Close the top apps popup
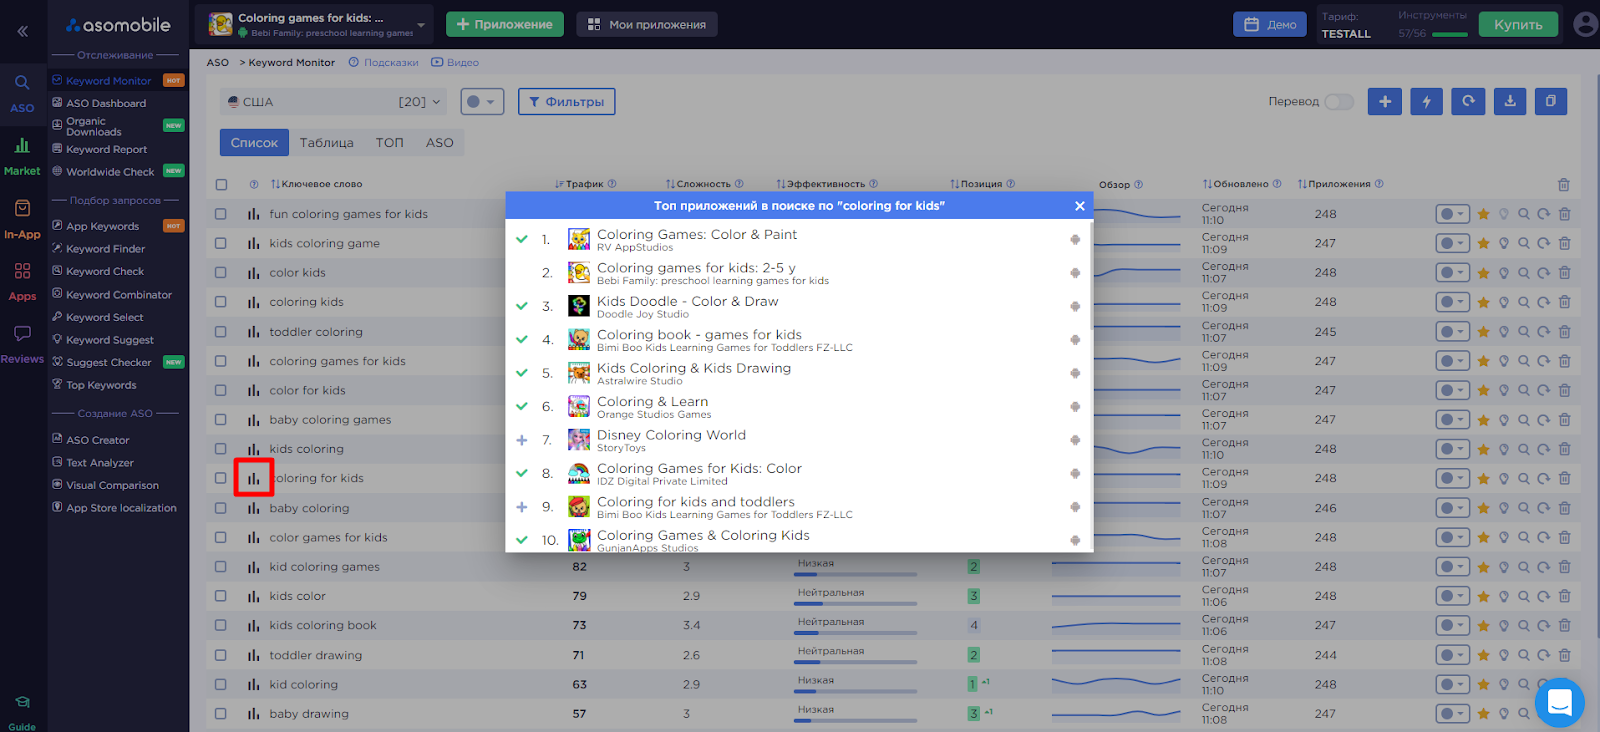The image size is (1600, 732). click(x=1080, y=206)
